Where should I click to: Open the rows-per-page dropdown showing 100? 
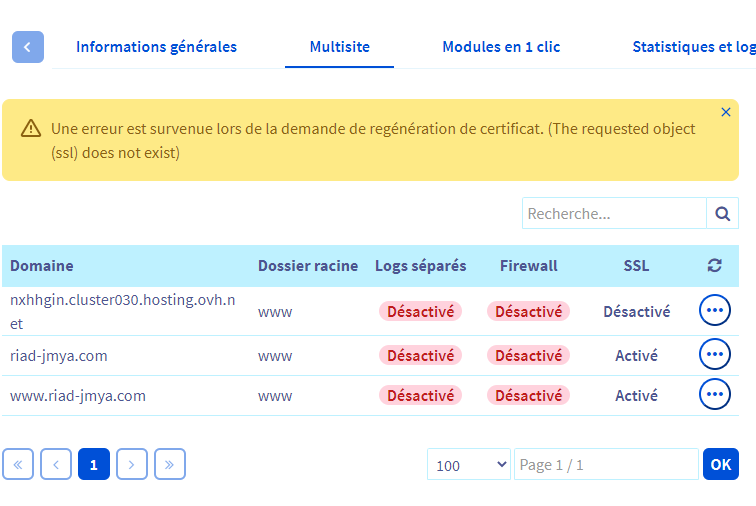point(469,465)
